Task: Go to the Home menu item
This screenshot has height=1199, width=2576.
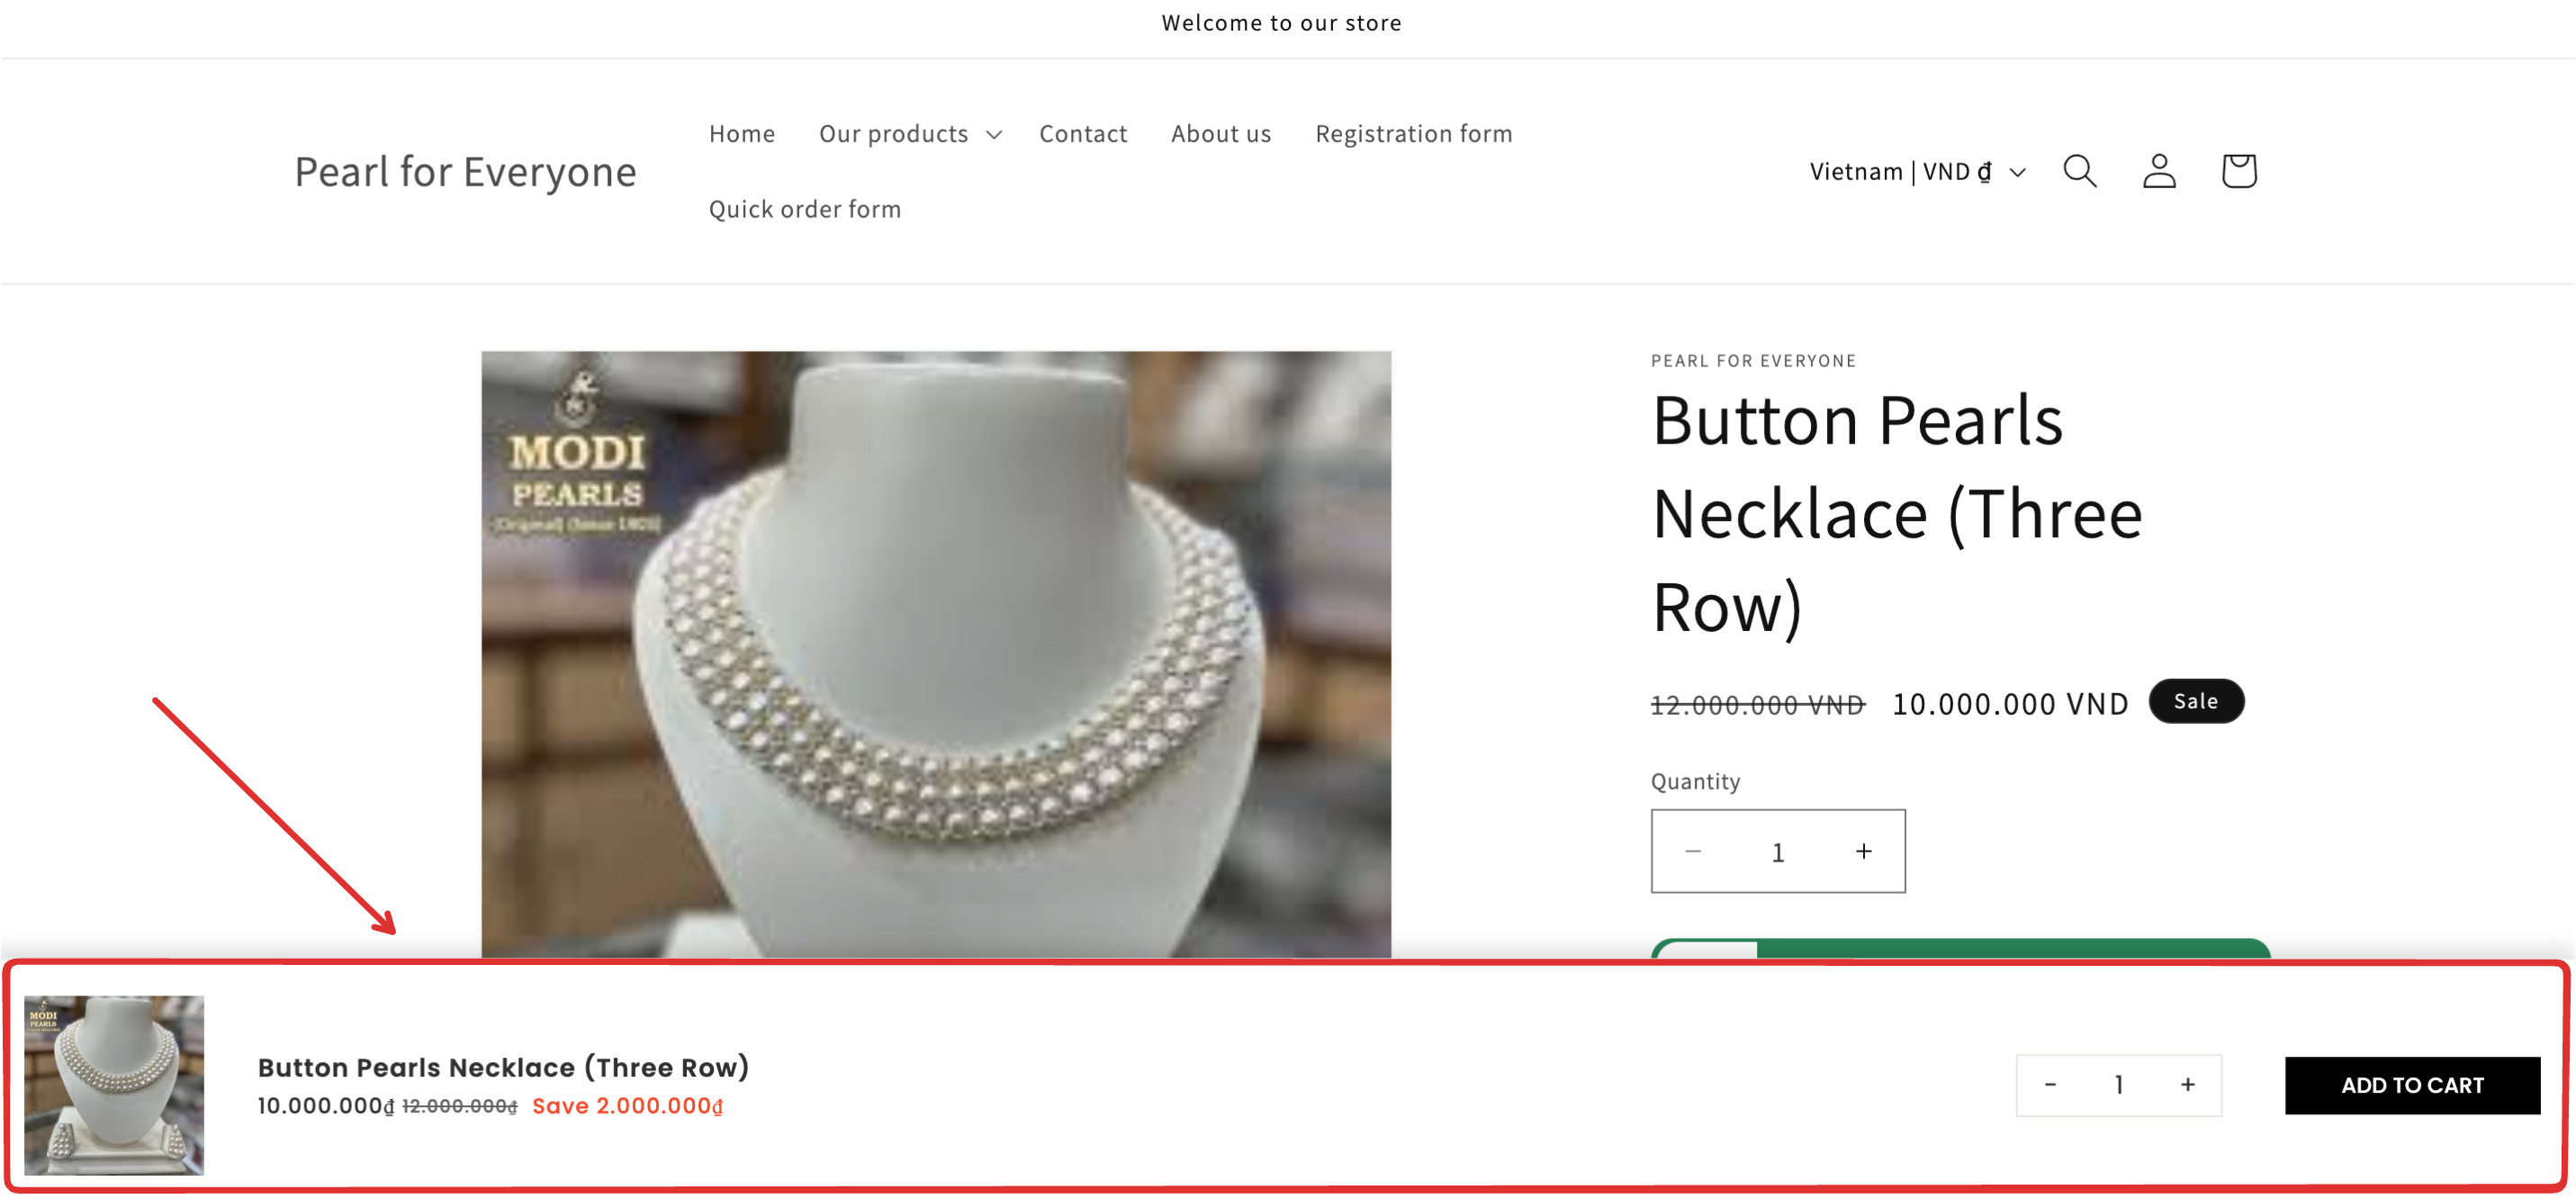Action: 741,134
